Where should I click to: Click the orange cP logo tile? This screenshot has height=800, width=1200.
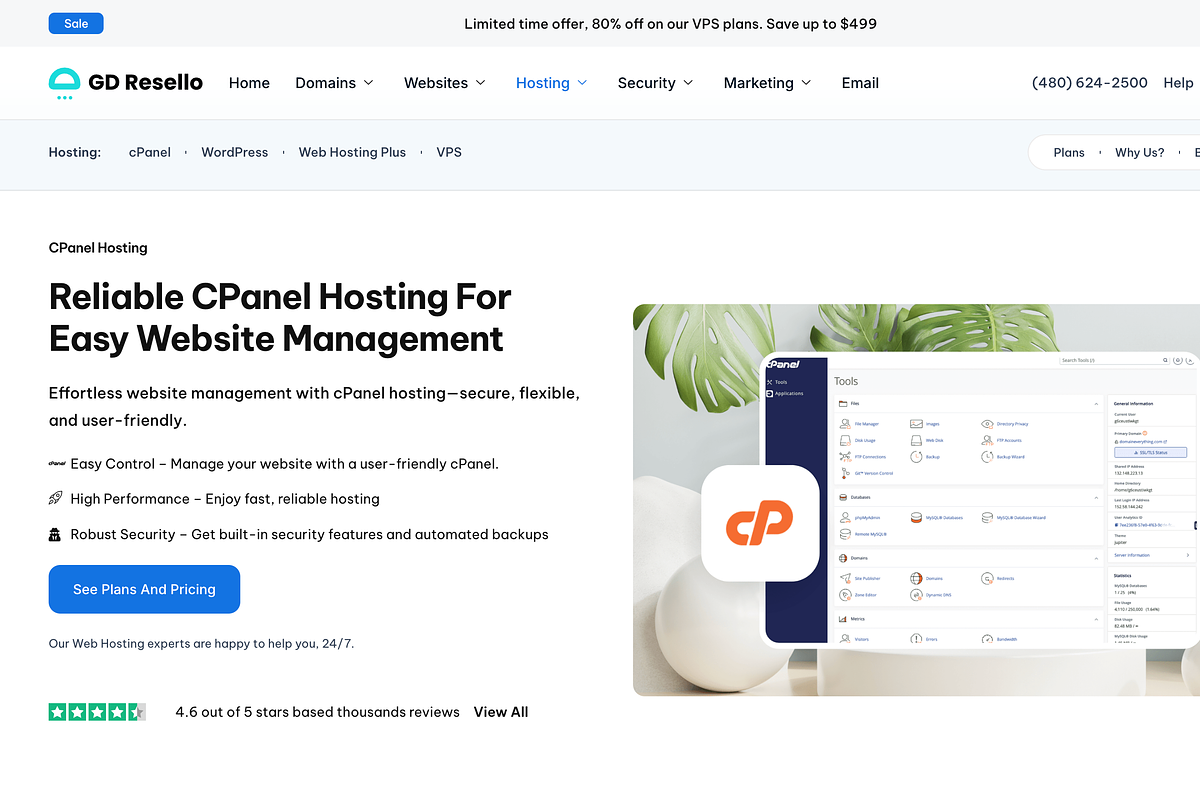[760, 523]
